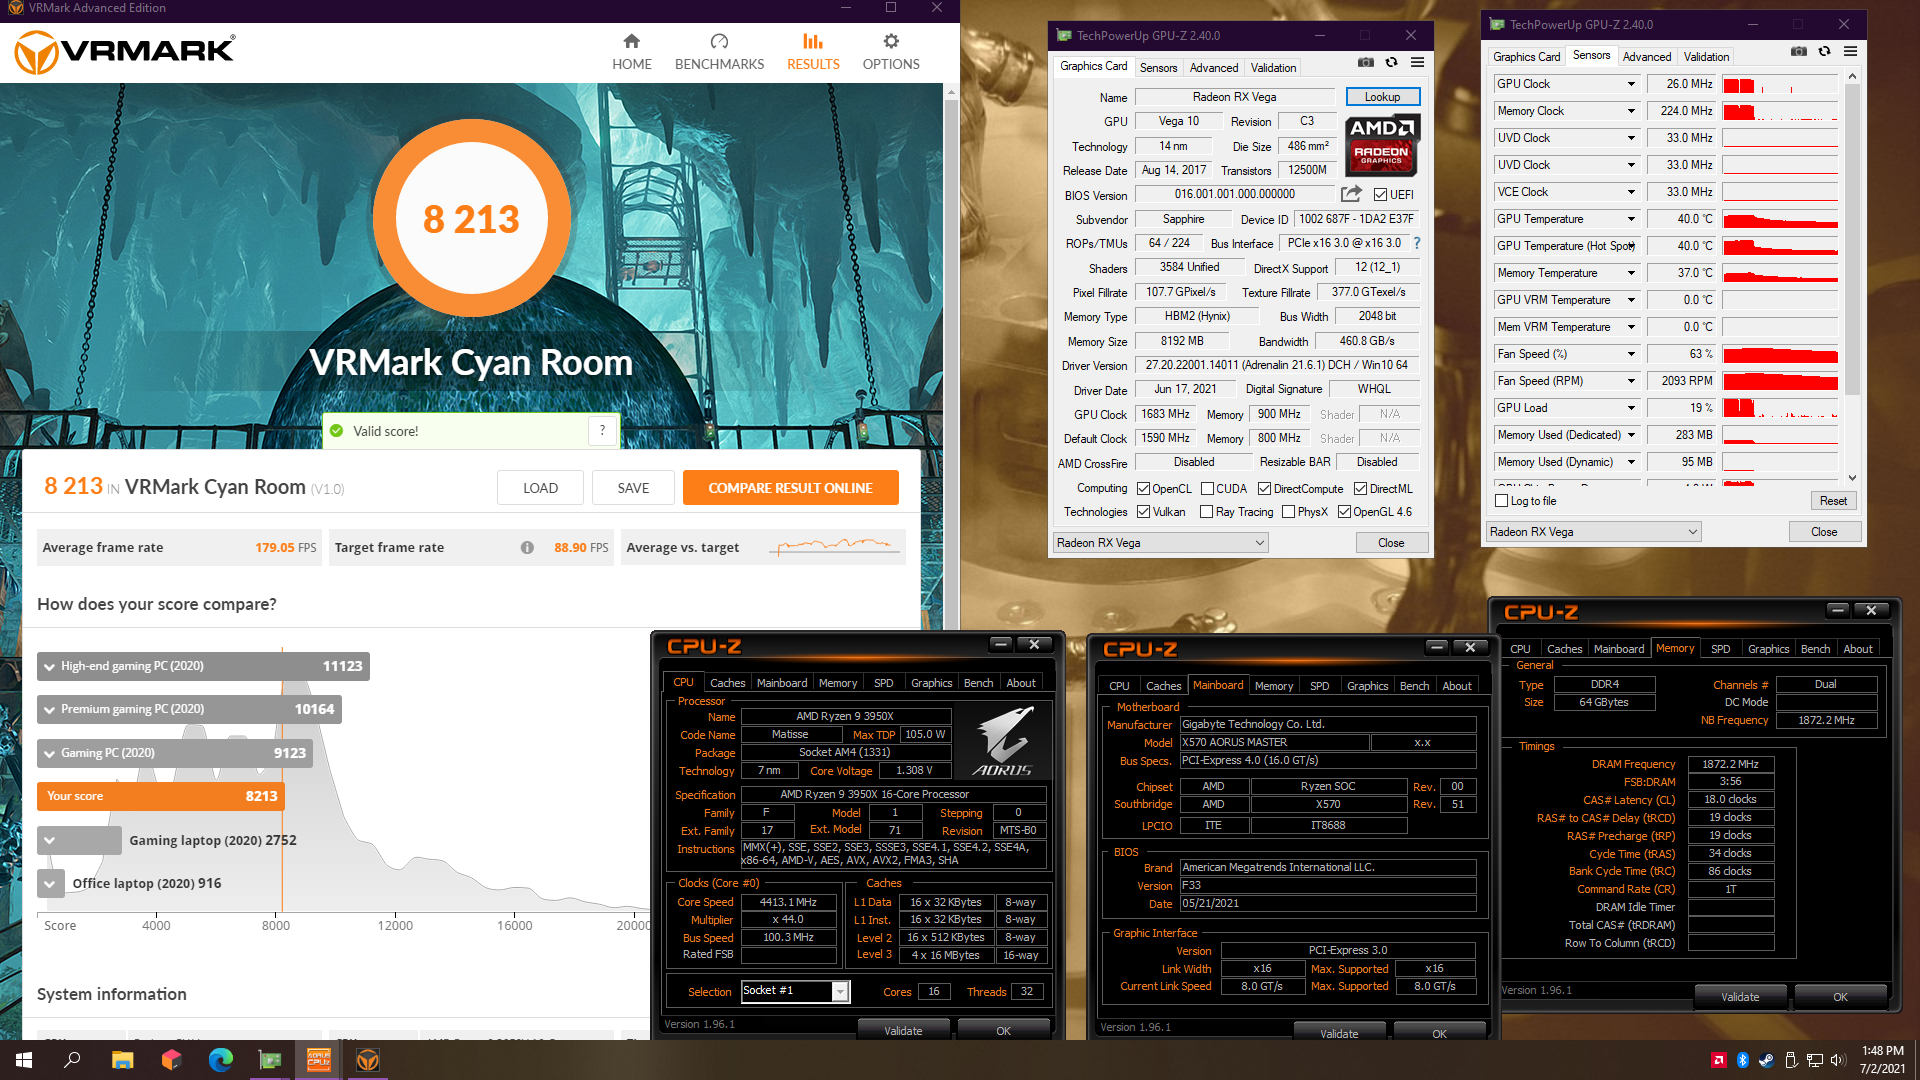
Task: Toggle OpenCL checkbox
Action: pos(1143,489)
